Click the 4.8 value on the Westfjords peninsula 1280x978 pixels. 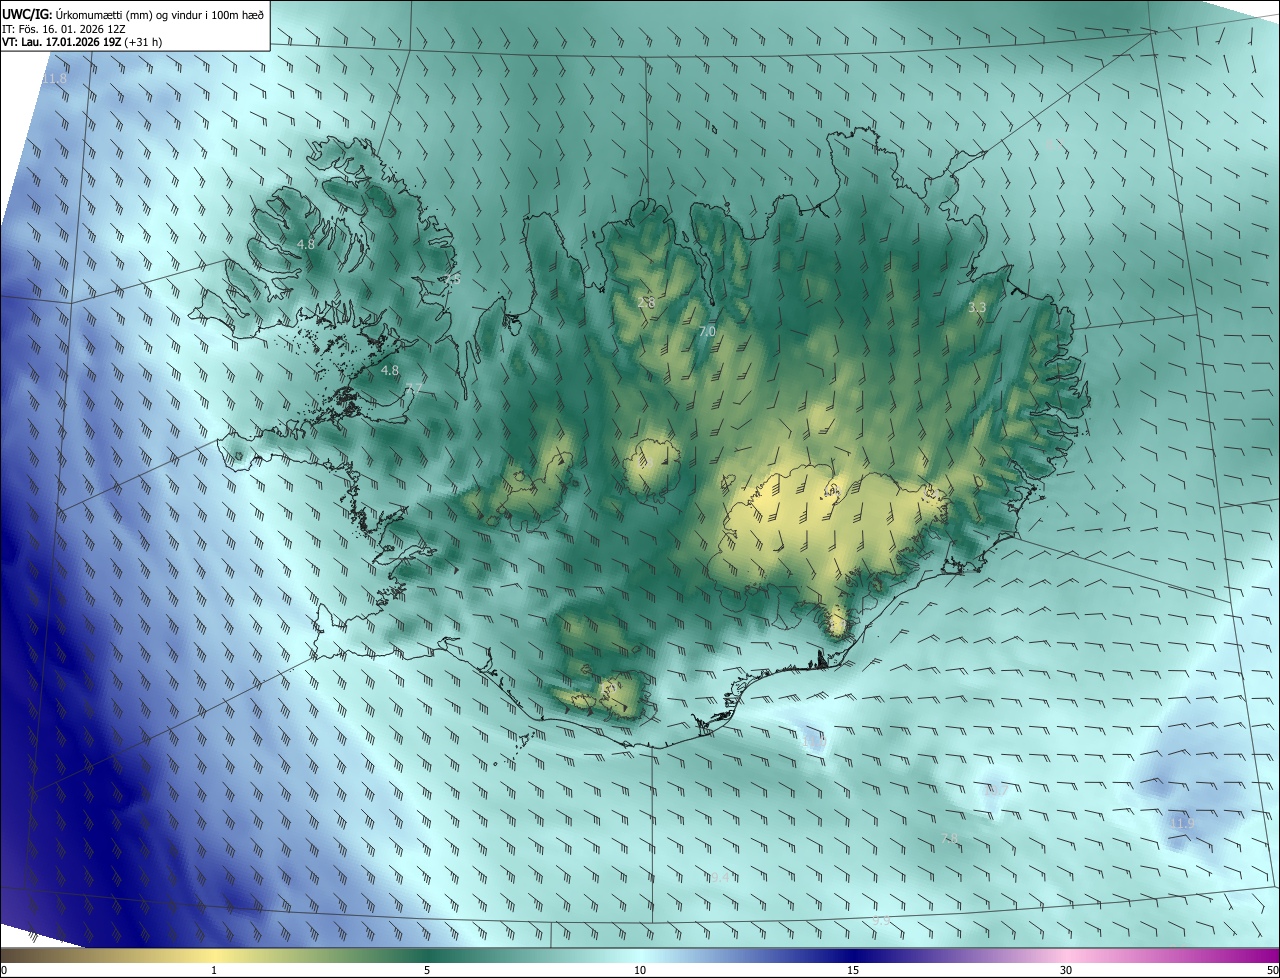[x=306, y=244]
